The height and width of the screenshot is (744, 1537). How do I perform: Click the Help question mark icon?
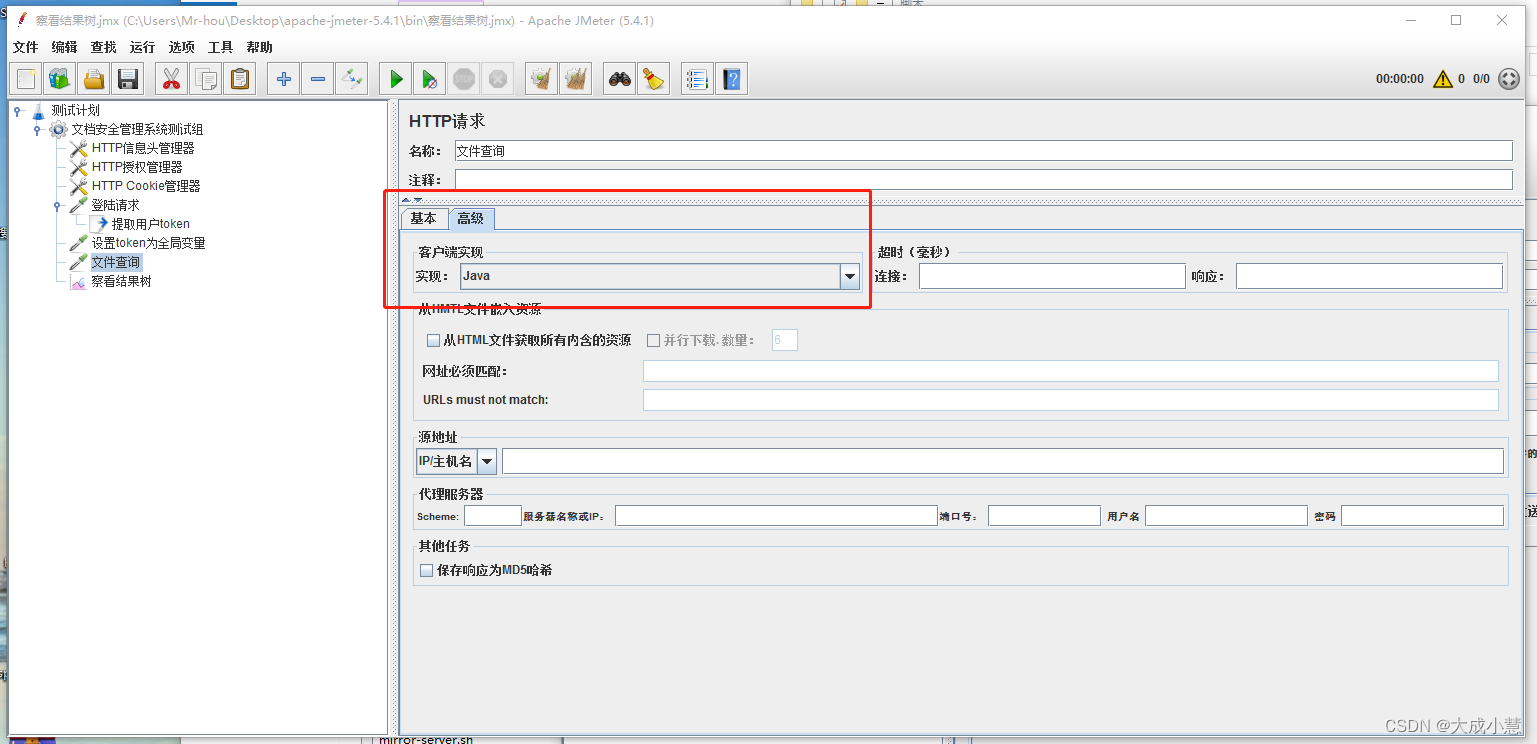click(x=732, y=78)
